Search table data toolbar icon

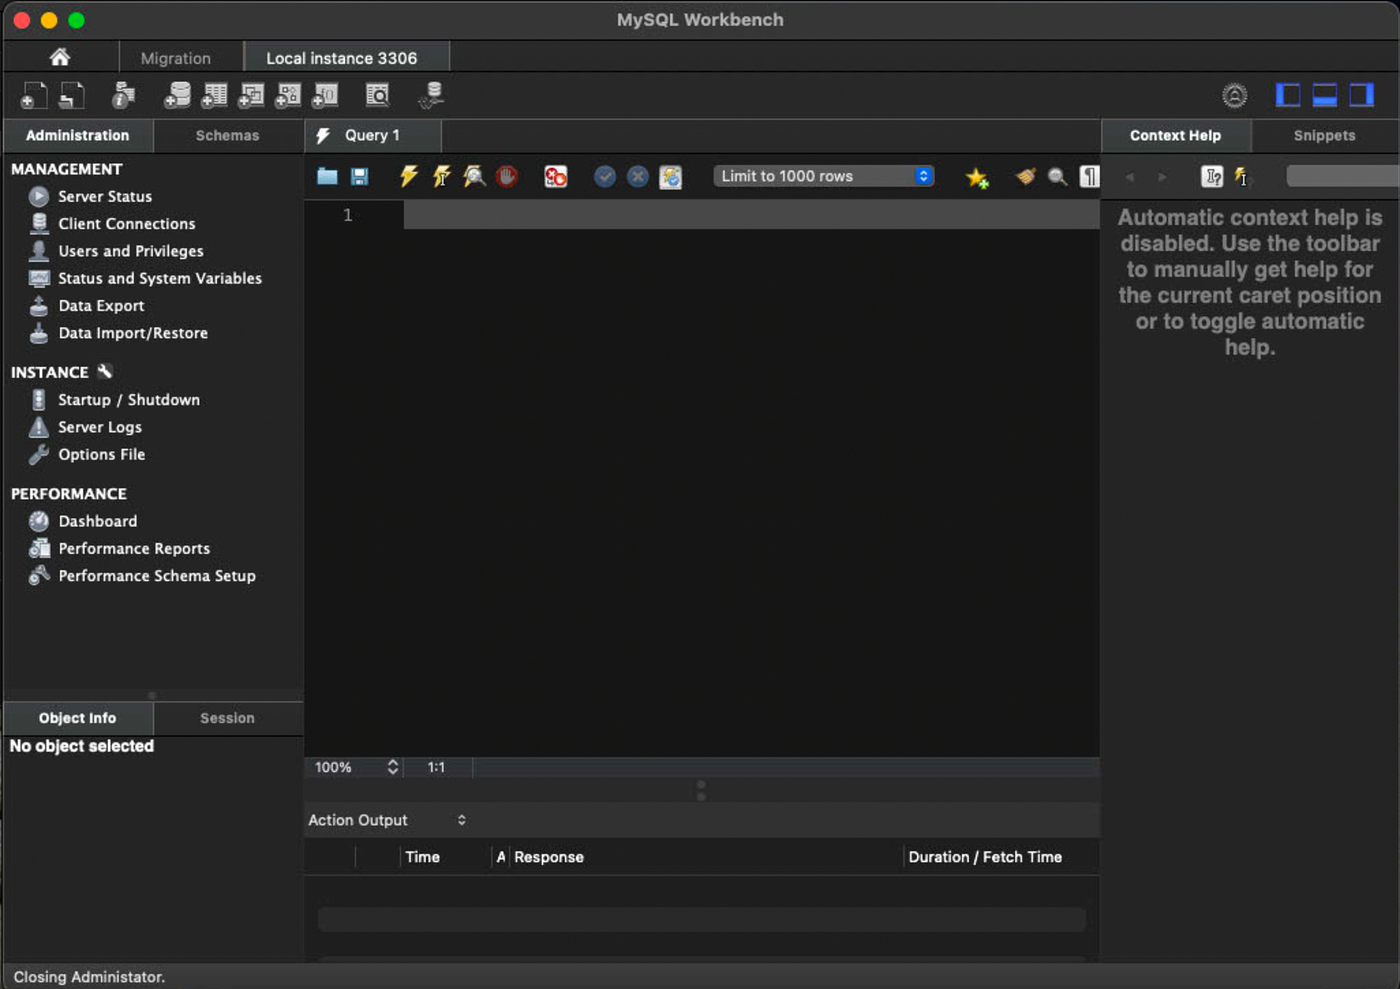click(377, 96)
